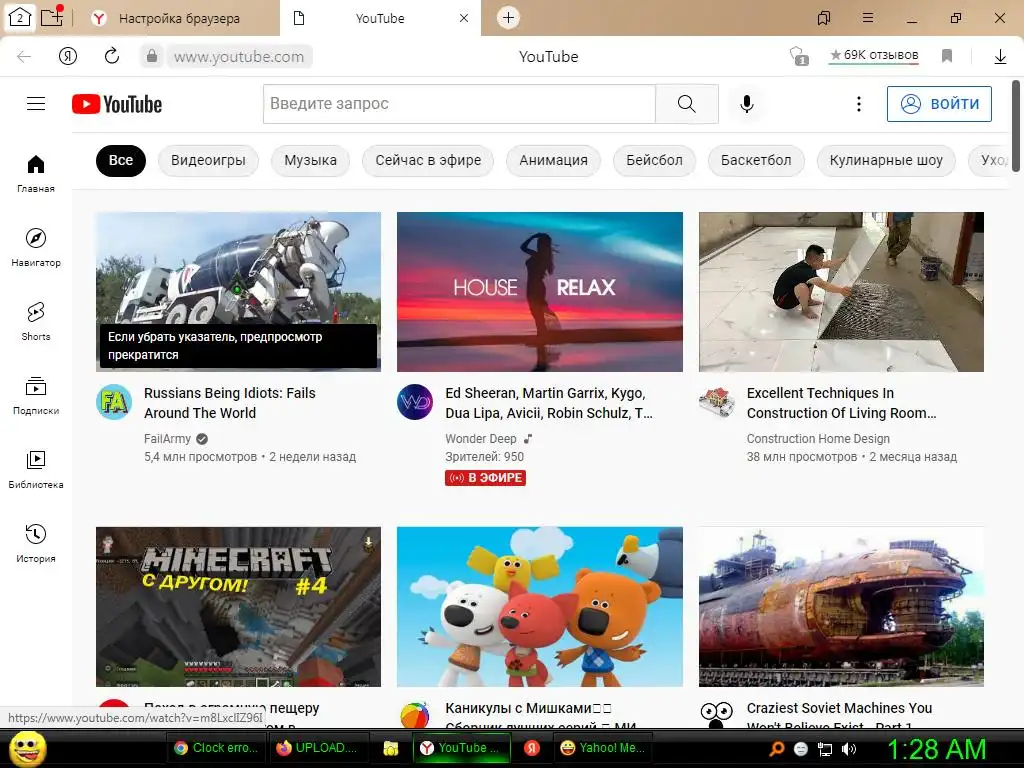
Task: Open browser bookmarks panel icon in title bar
Action: [824, 18]
